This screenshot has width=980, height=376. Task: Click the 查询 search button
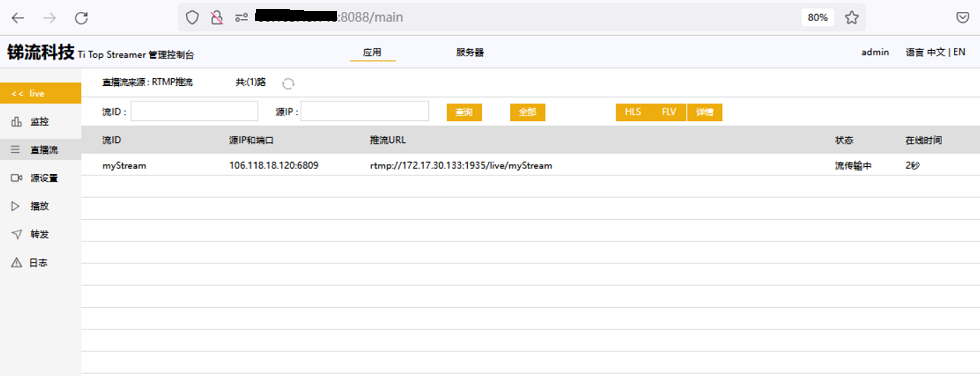[464, 112]
